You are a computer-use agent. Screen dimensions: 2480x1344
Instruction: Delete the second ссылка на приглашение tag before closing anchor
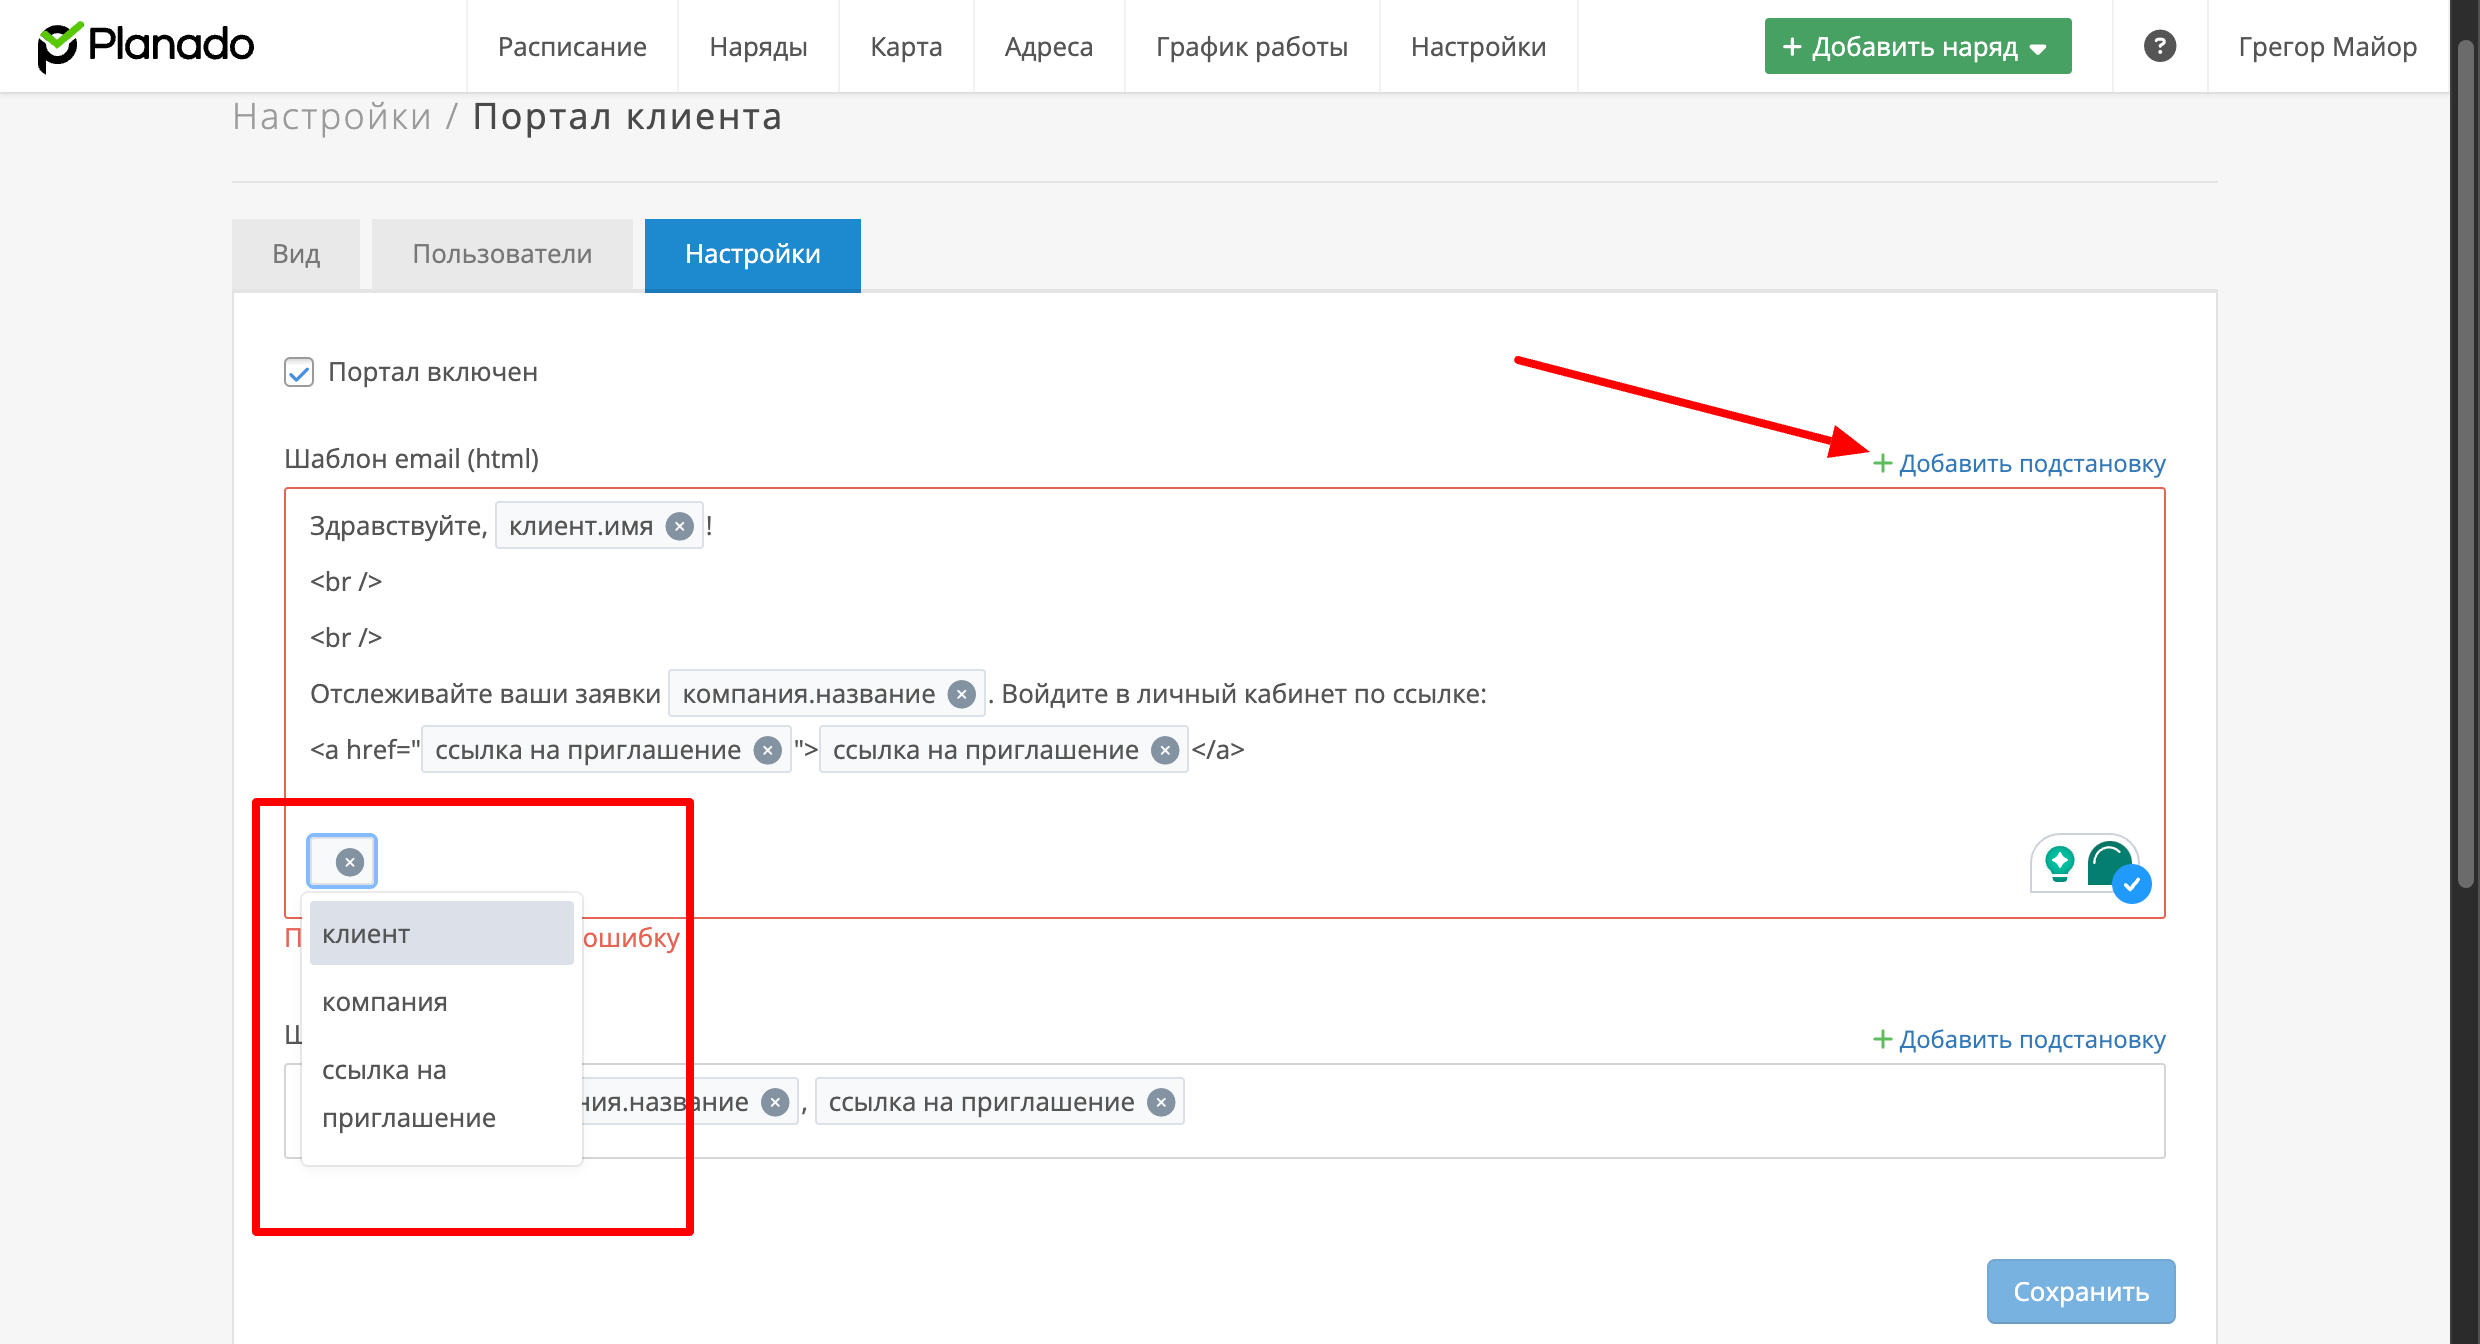(x=1165, y=750)
